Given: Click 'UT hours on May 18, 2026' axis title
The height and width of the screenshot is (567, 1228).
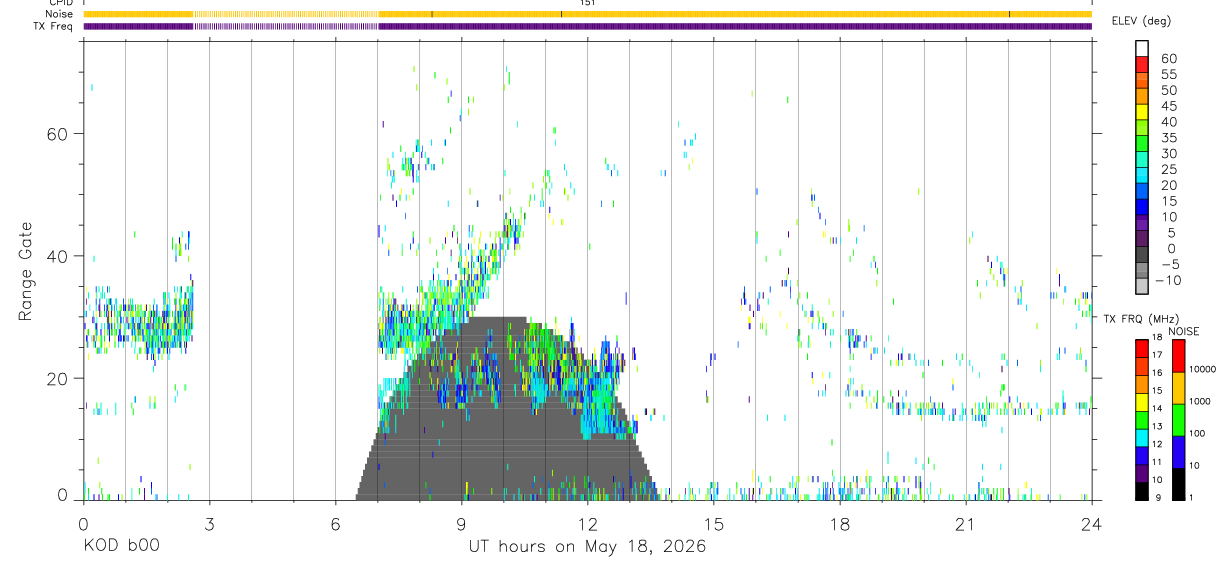Looking at the screenshot, I should click(587, 547).
